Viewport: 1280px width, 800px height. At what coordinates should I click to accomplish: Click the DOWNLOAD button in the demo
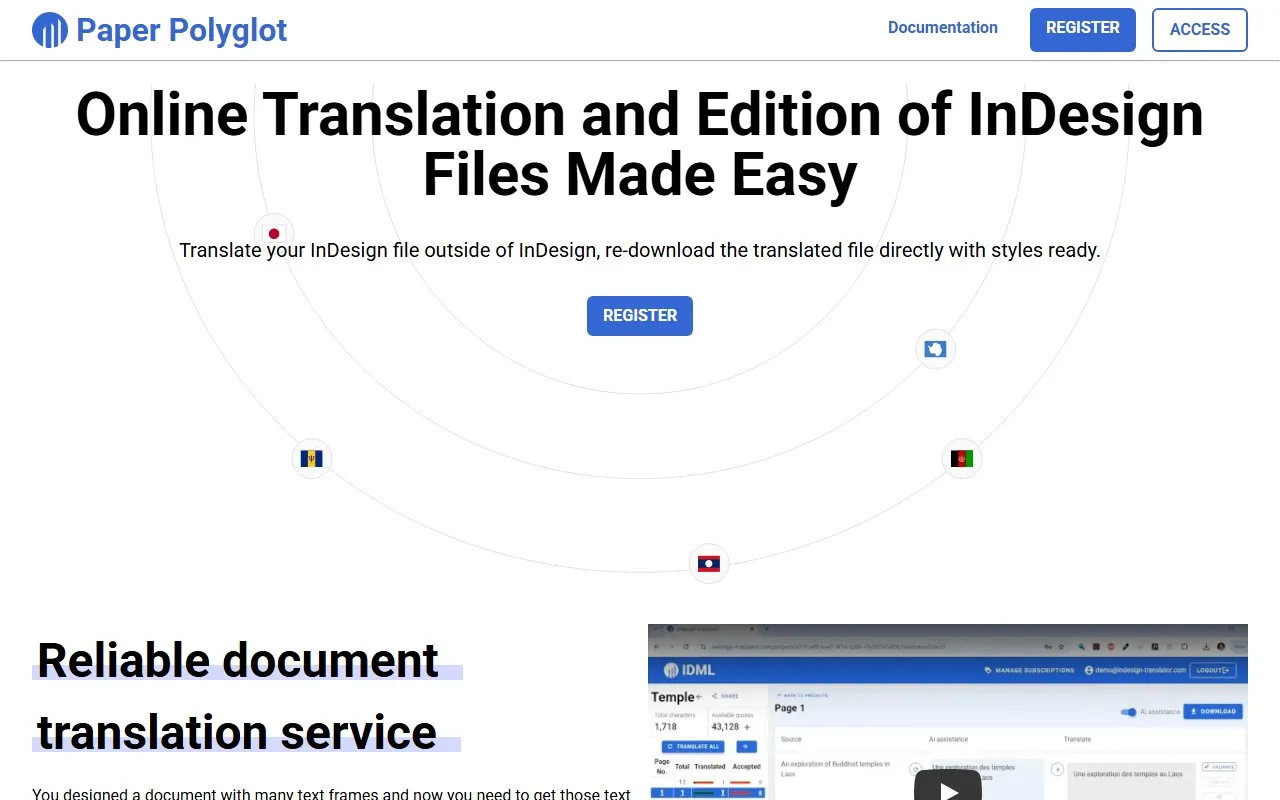click(x=1213, y=711)
